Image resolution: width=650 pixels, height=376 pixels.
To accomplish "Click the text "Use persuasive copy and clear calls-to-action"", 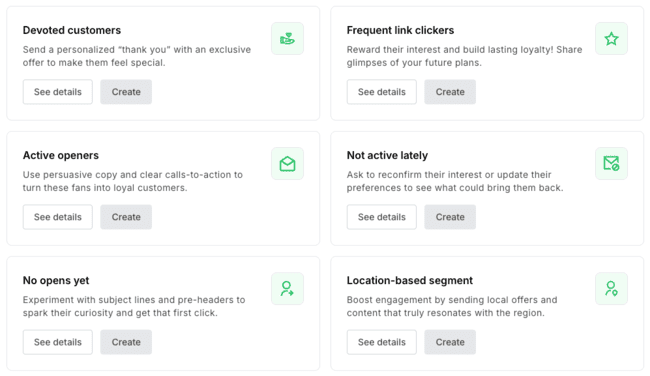I will 127,175.
